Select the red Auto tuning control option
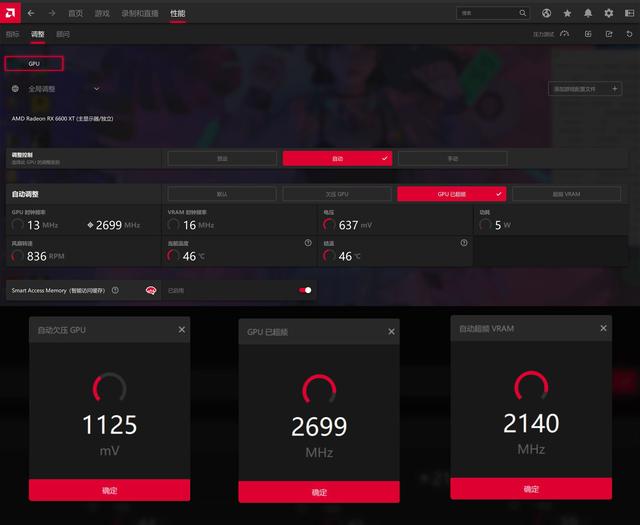Viewport: 640px width, 525px height. [337, 158]
